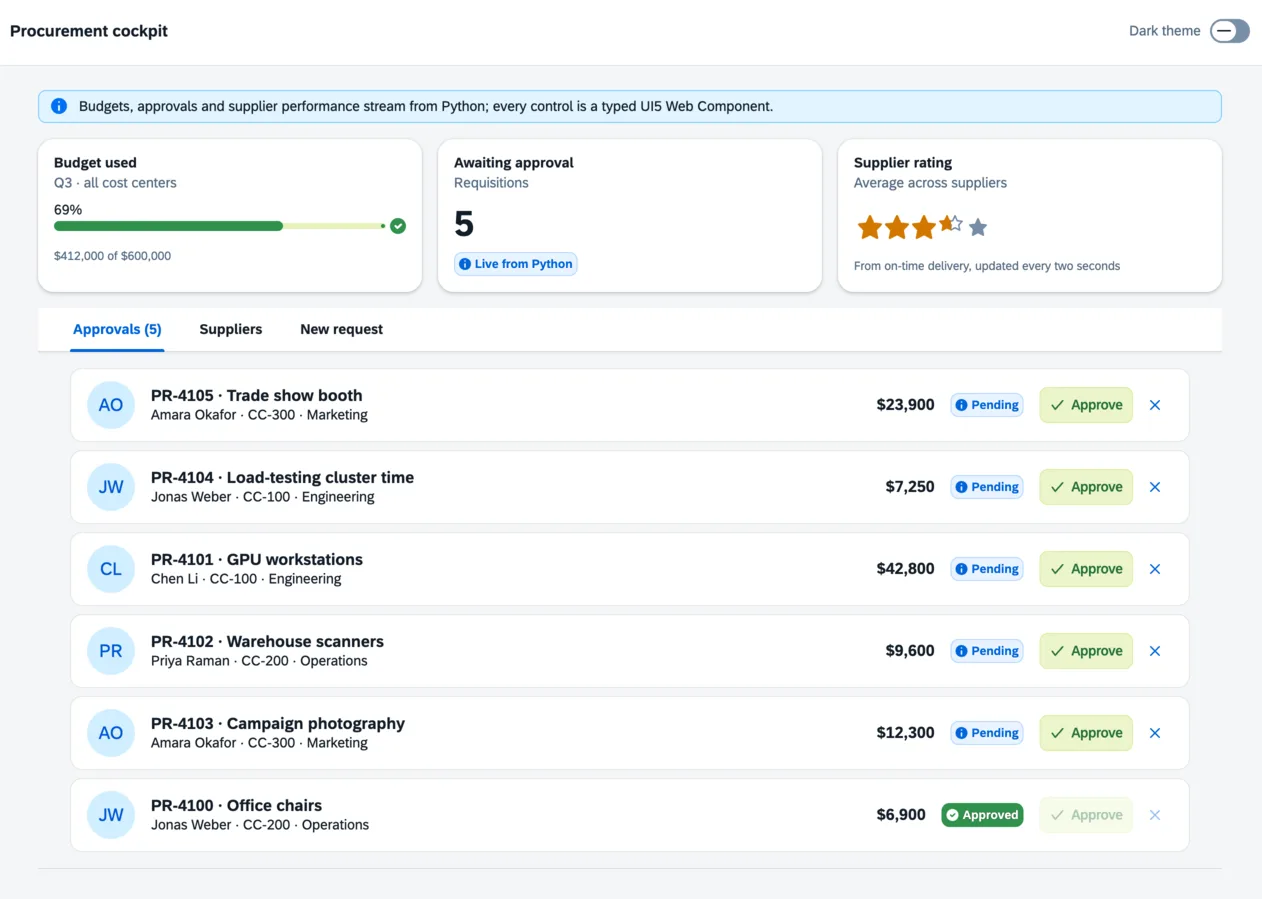Screen dimensions: 1262x899
Task: Click Priya Raman · CC-200 · Operations subtitle
Action: pyautogui.click(x=259, y=661)
